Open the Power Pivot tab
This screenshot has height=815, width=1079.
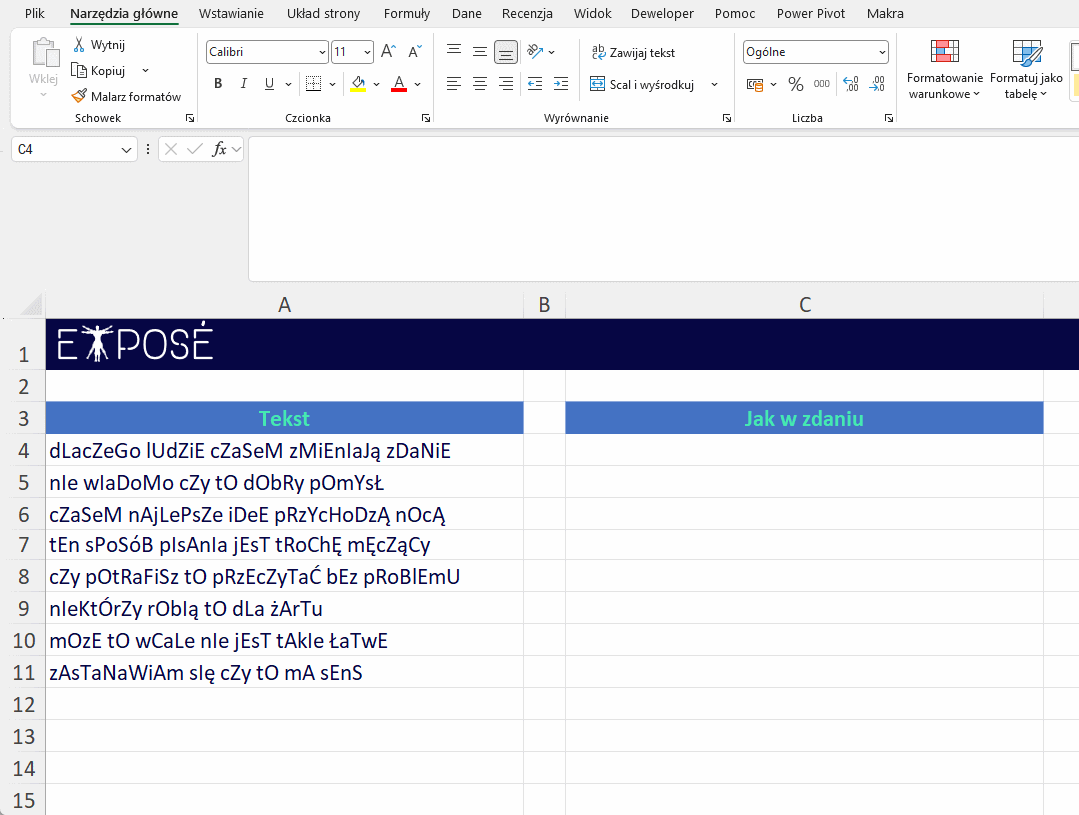810,14
